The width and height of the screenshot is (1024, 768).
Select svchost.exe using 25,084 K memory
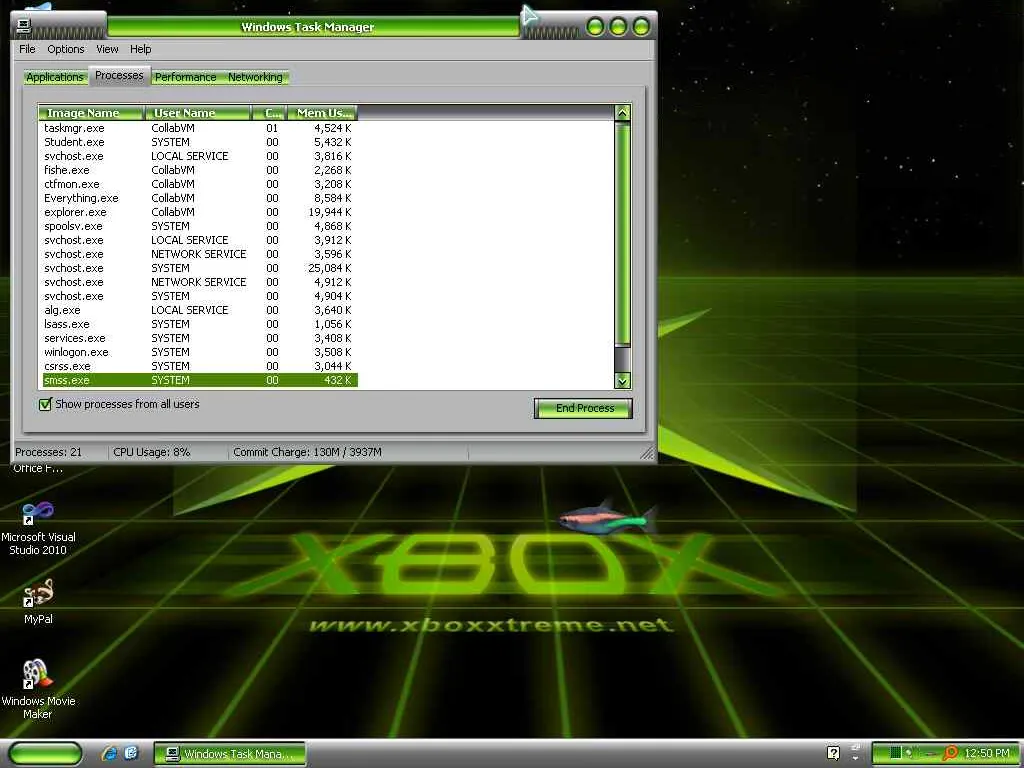(199, 268)
